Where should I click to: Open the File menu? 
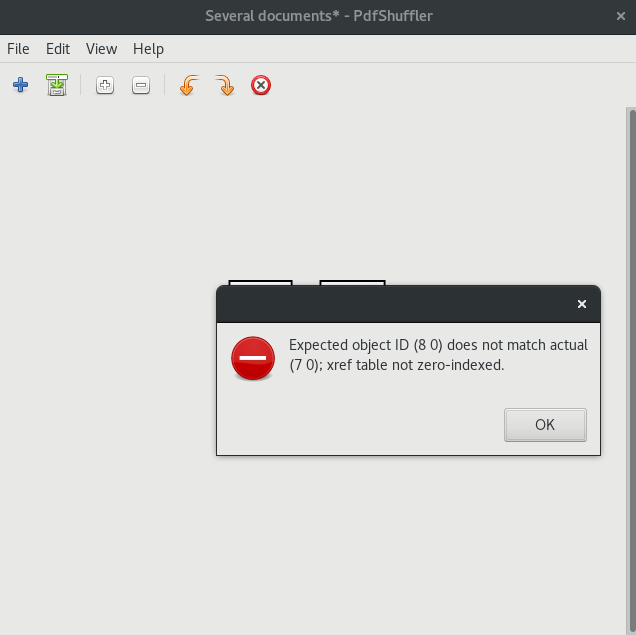pos(18,49)
